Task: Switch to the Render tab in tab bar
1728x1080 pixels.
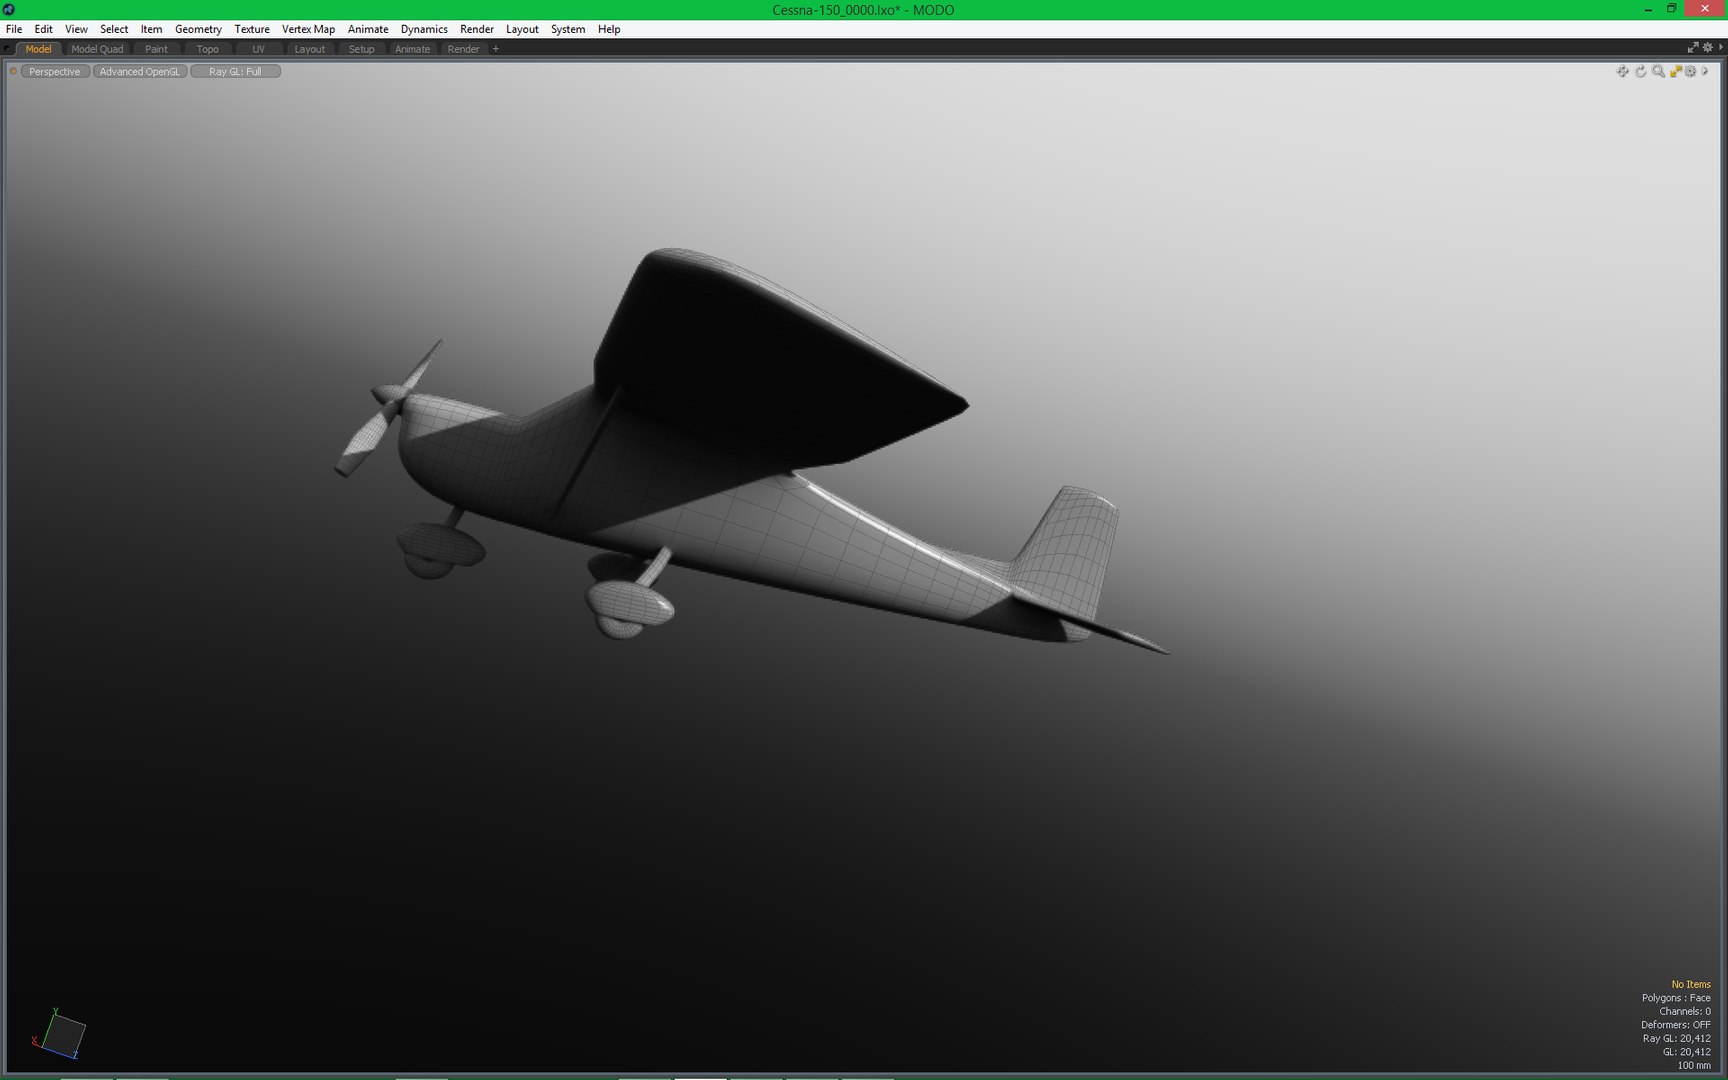Action: pos(463,49)
